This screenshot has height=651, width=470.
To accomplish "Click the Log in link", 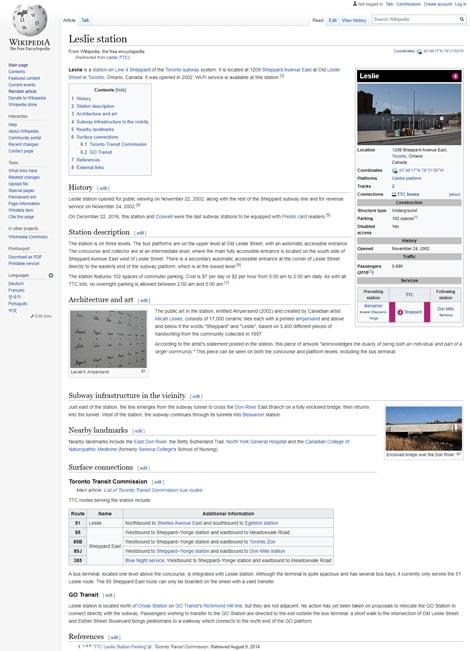I will pyautogui.click(x=460, y=4).
